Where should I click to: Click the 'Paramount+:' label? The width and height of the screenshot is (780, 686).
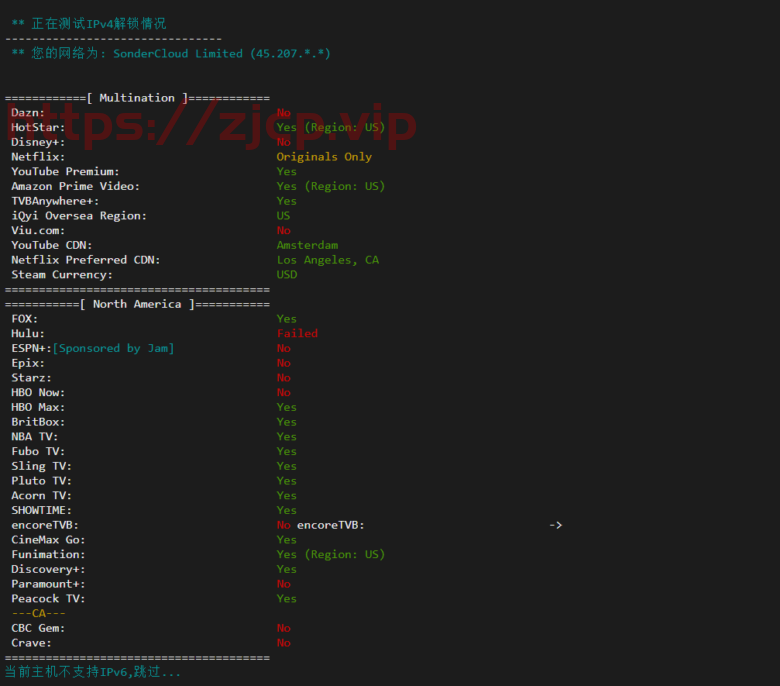[x=48, y=584]
